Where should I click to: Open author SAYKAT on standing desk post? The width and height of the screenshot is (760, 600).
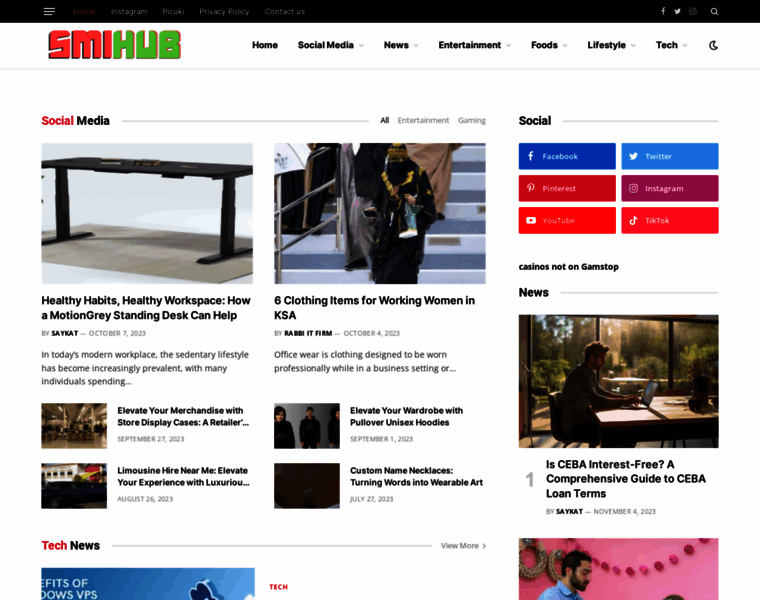(x=64, y=333)
